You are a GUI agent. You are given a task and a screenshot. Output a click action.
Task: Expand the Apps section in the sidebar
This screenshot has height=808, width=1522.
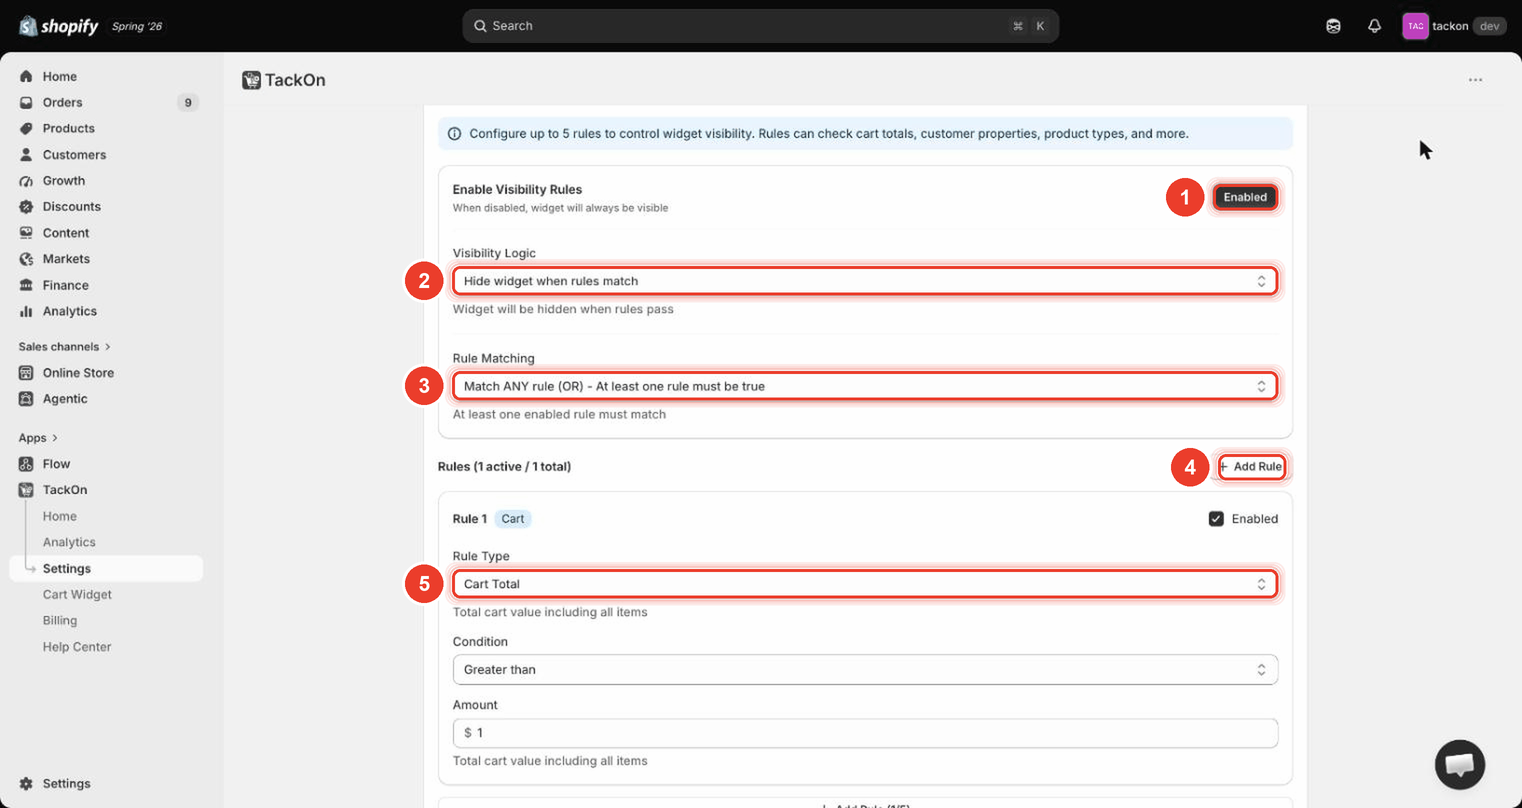coord(38,438)
